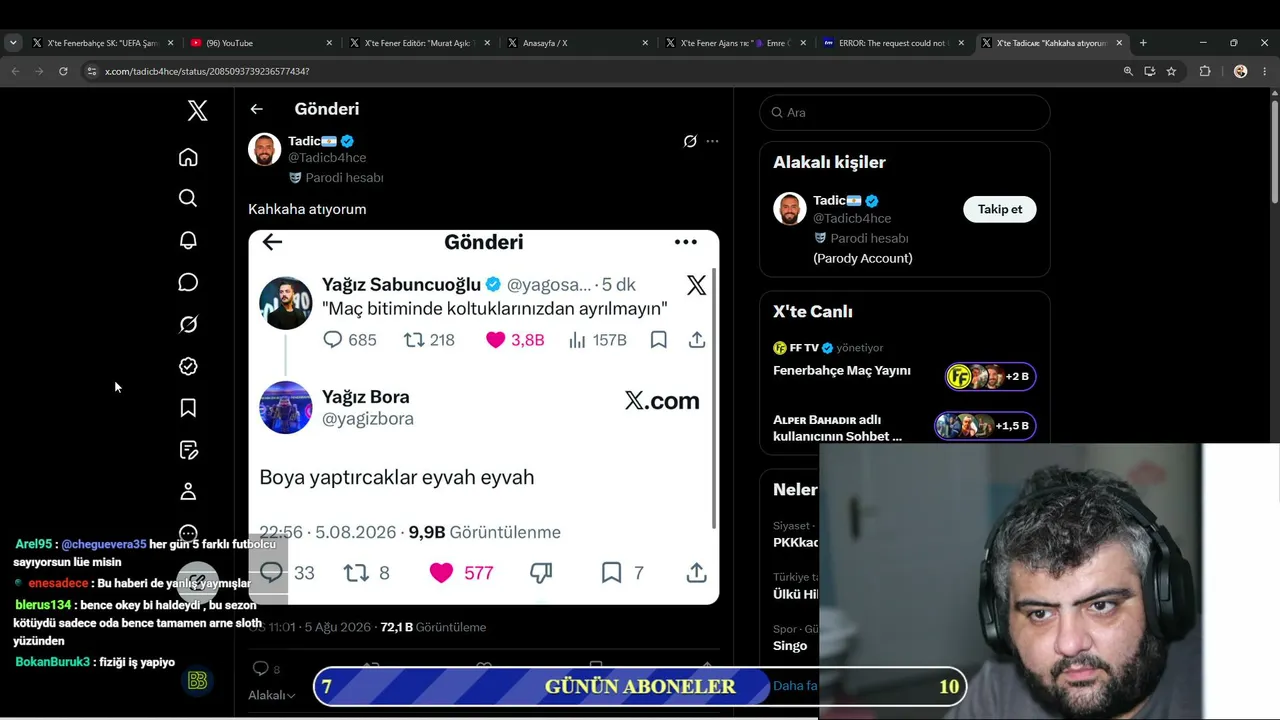Open the Alper Bahadır Sohbet live space

tap(837, 428)
